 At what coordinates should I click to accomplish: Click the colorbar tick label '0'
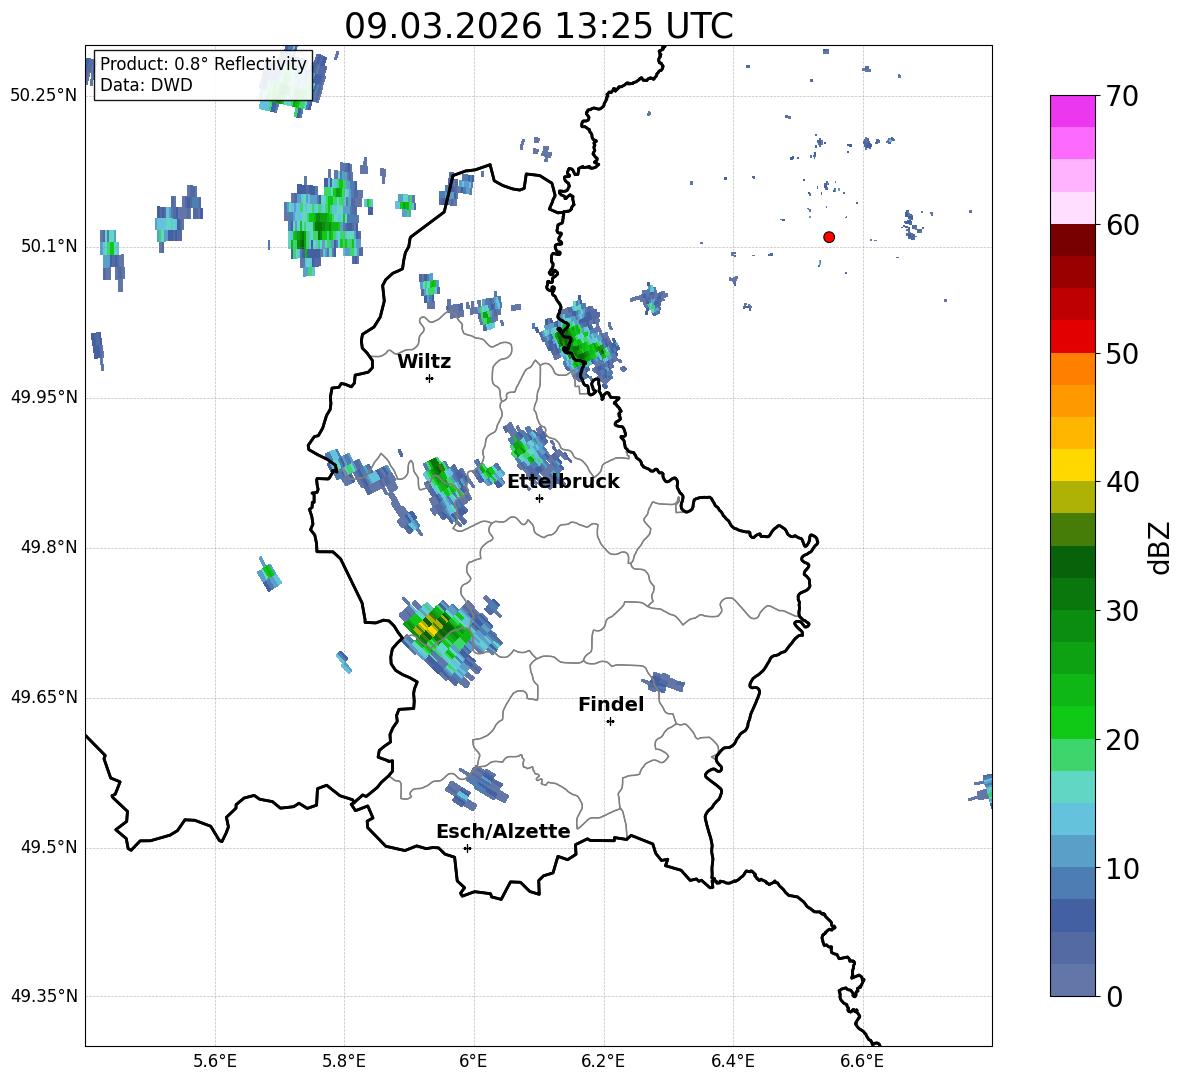(1114, 997)
